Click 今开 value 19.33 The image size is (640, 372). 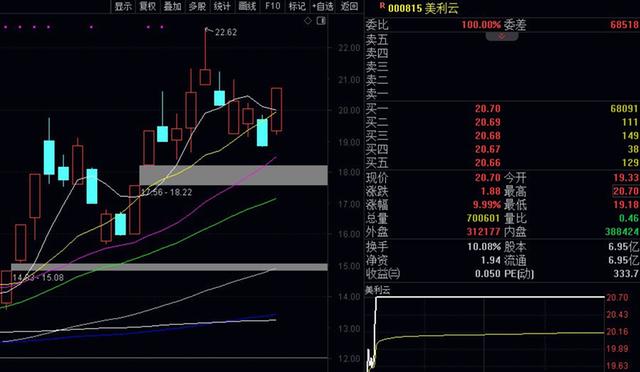click(x=626, y=178)
